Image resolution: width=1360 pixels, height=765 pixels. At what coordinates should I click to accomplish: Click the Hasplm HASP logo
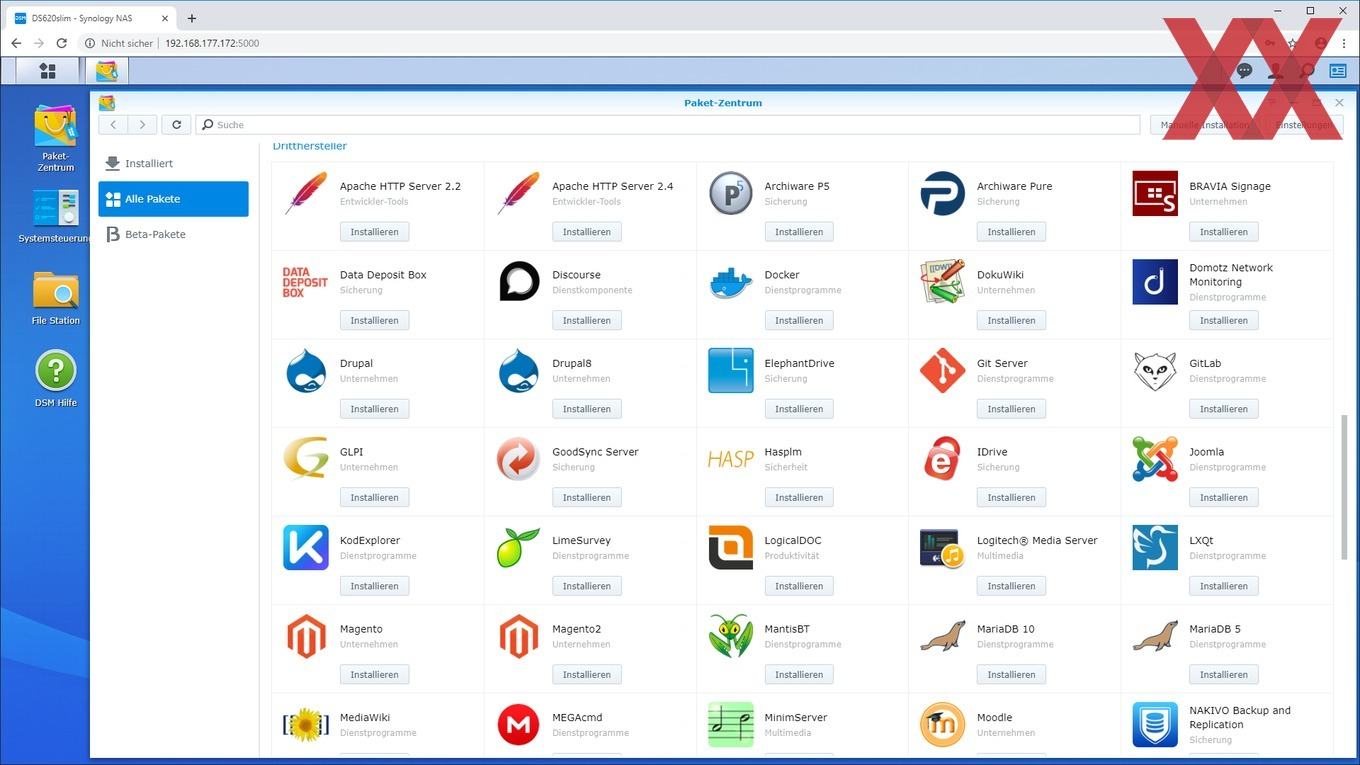coord(731,459)
